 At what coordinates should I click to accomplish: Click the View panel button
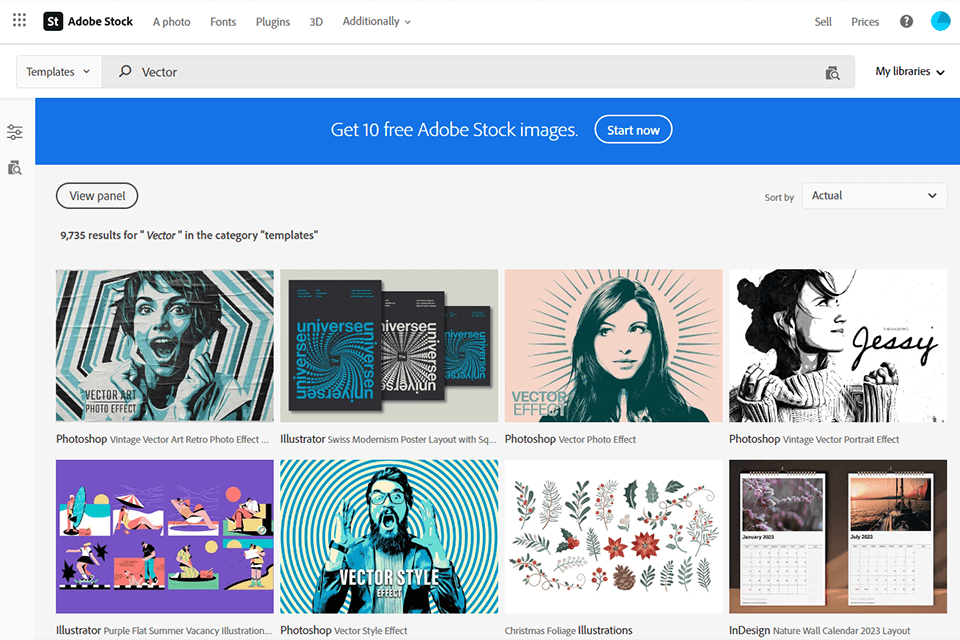click(97, 196)
